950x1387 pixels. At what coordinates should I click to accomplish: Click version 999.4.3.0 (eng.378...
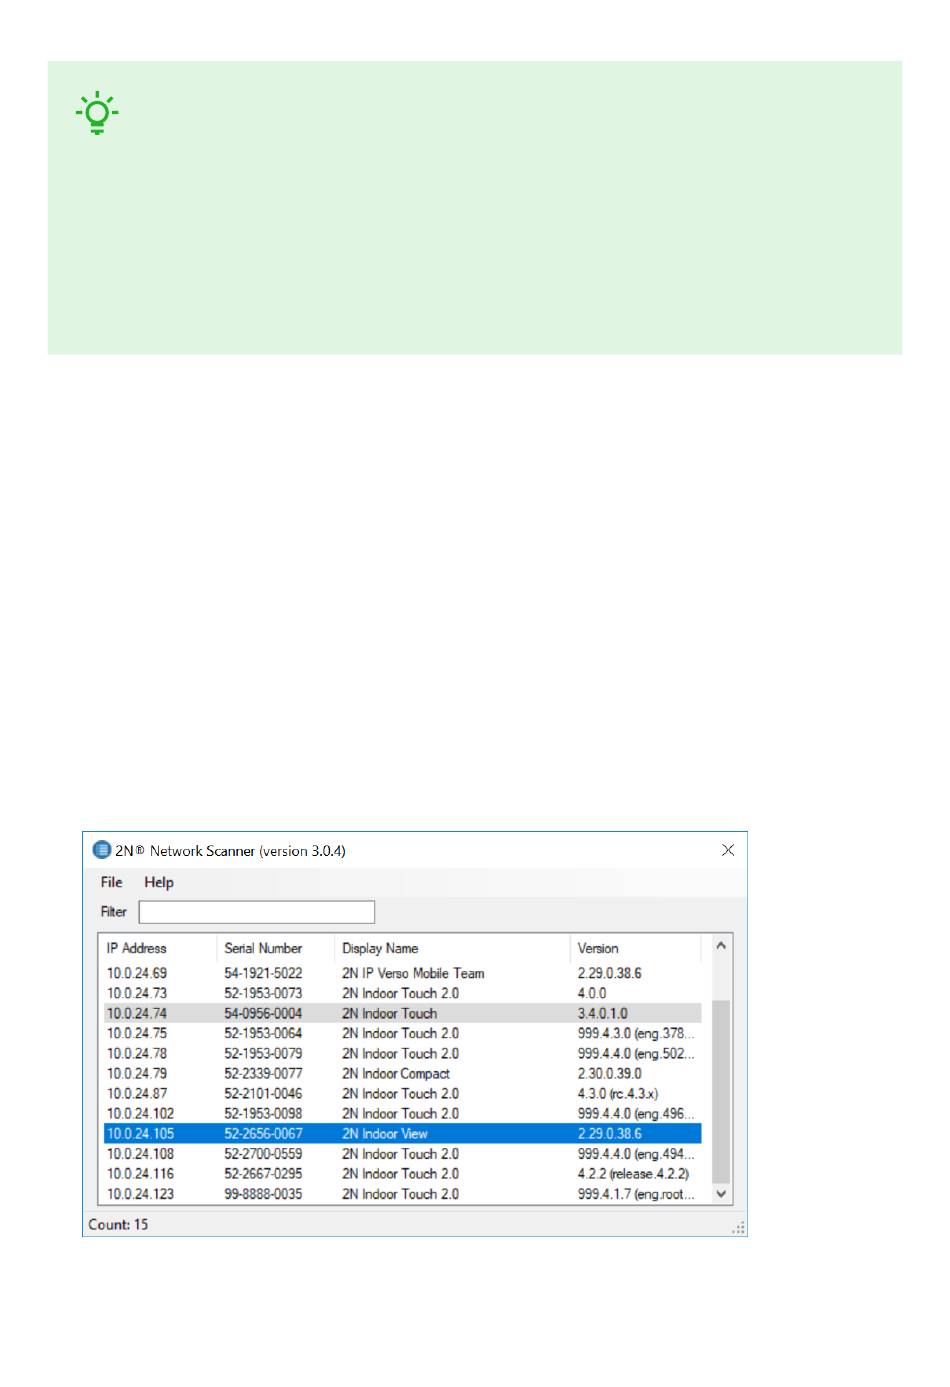pos(635,1033)
